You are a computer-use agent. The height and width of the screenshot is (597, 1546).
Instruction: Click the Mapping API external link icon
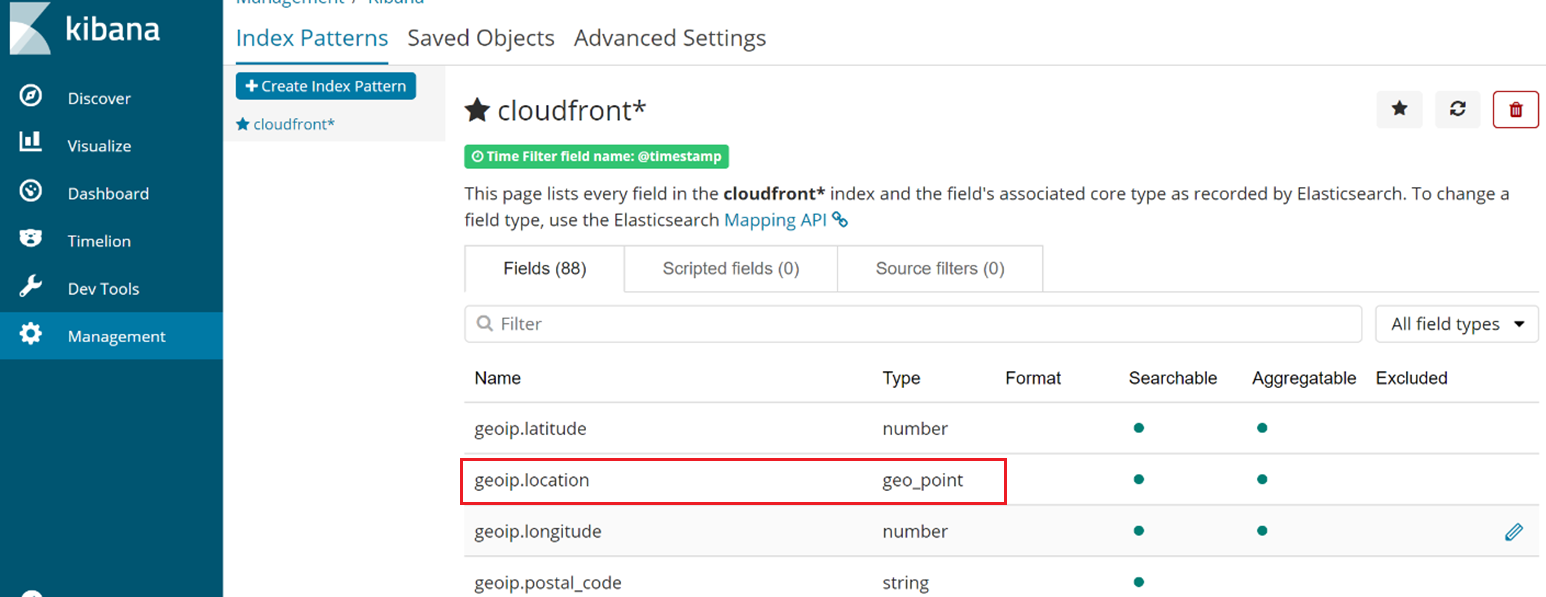tap(840, 220)
